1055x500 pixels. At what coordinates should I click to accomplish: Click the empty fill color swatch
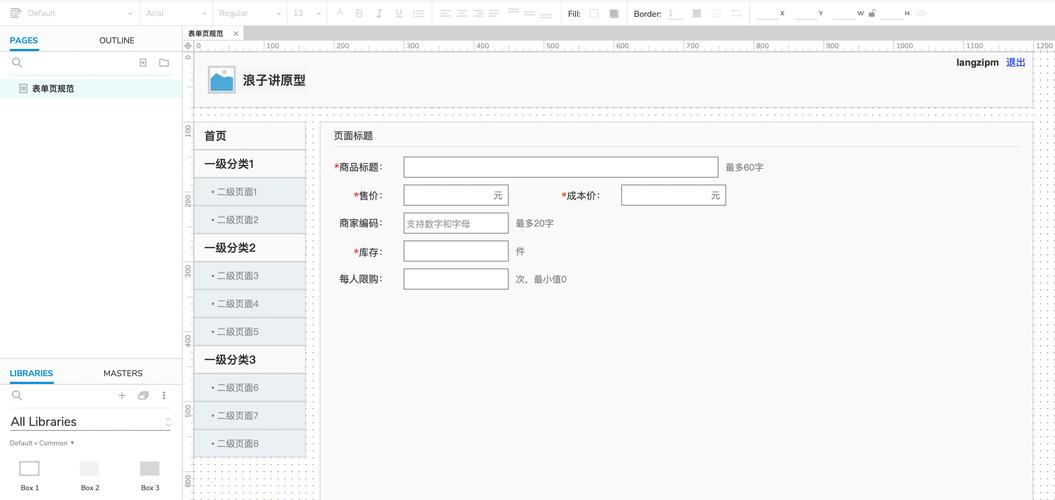point(593,13)
